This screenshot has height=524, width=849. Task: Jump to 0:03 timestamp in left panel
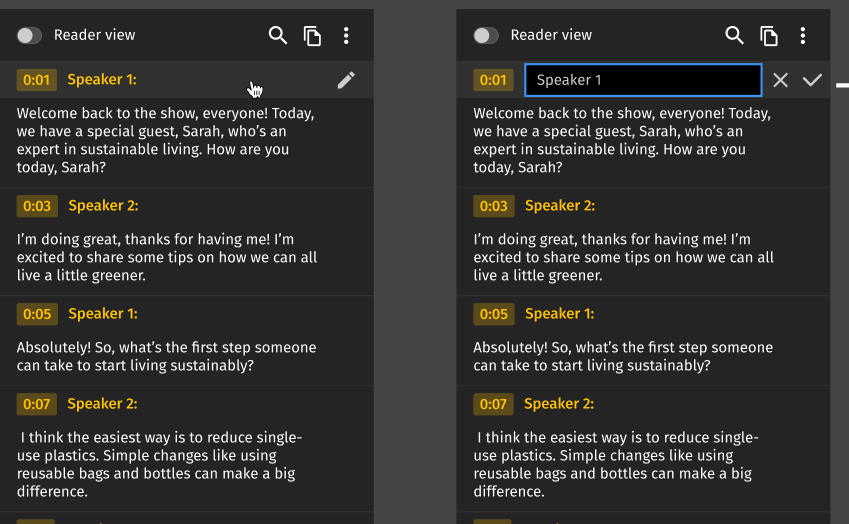[37, 206]
